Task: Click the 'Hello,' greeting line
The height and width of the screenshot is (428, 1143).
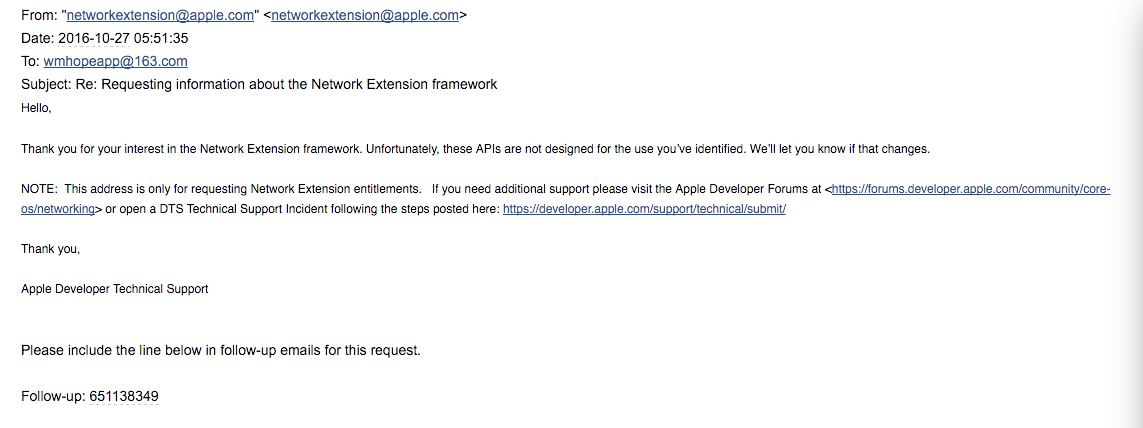Action: pos(36,108)
